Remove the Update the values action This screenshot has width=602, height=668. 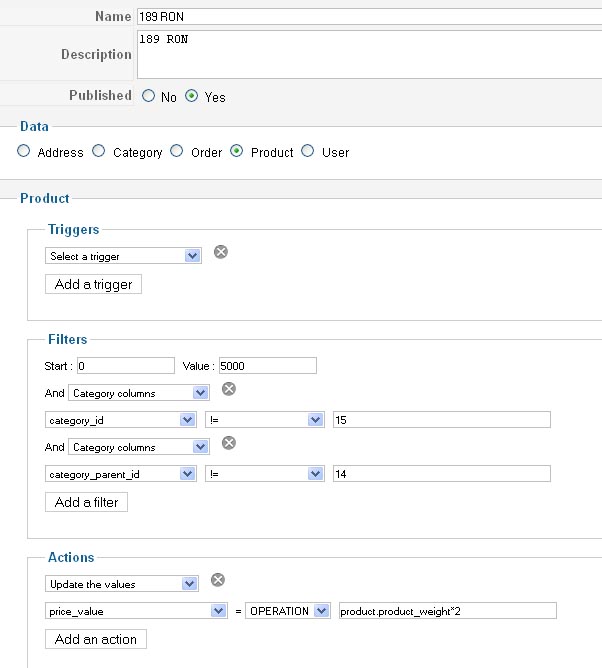[x=218, y=579]
